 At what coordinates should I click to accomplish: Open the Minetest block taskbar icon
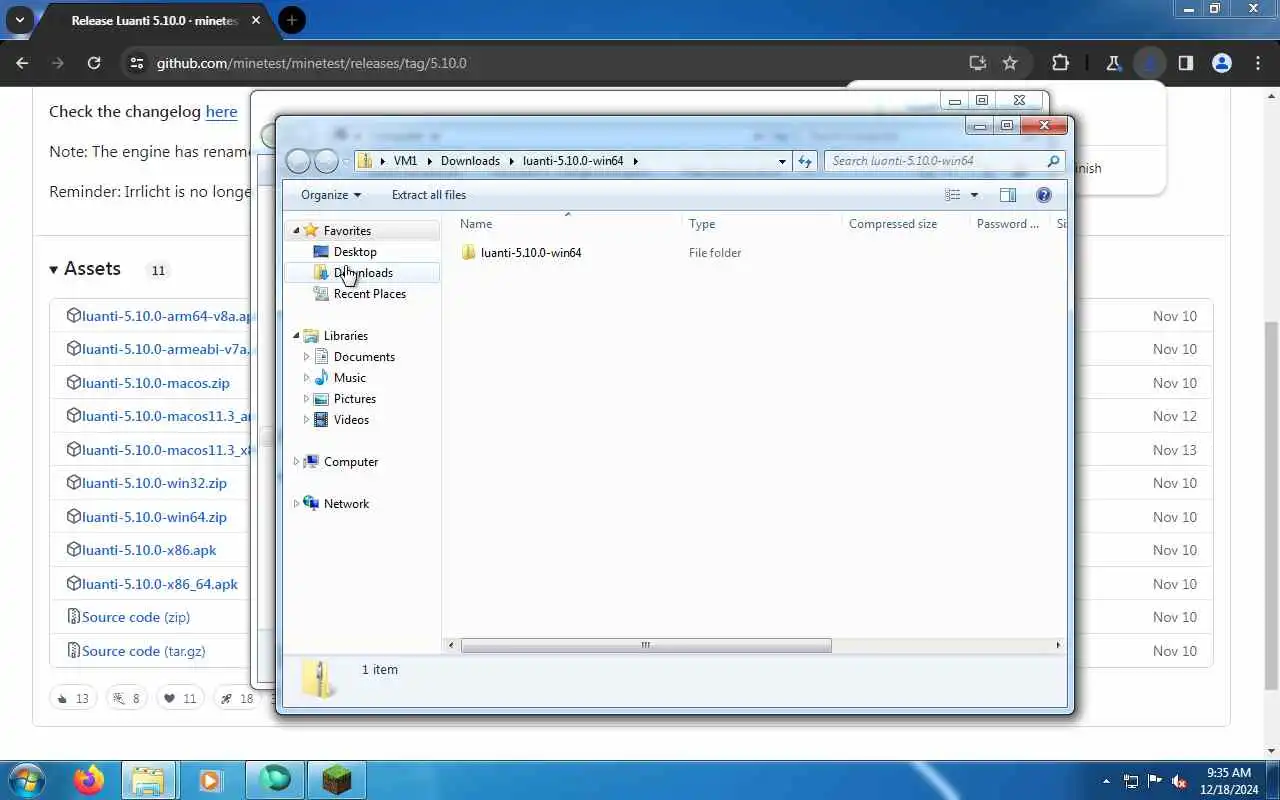click(337, 780)
